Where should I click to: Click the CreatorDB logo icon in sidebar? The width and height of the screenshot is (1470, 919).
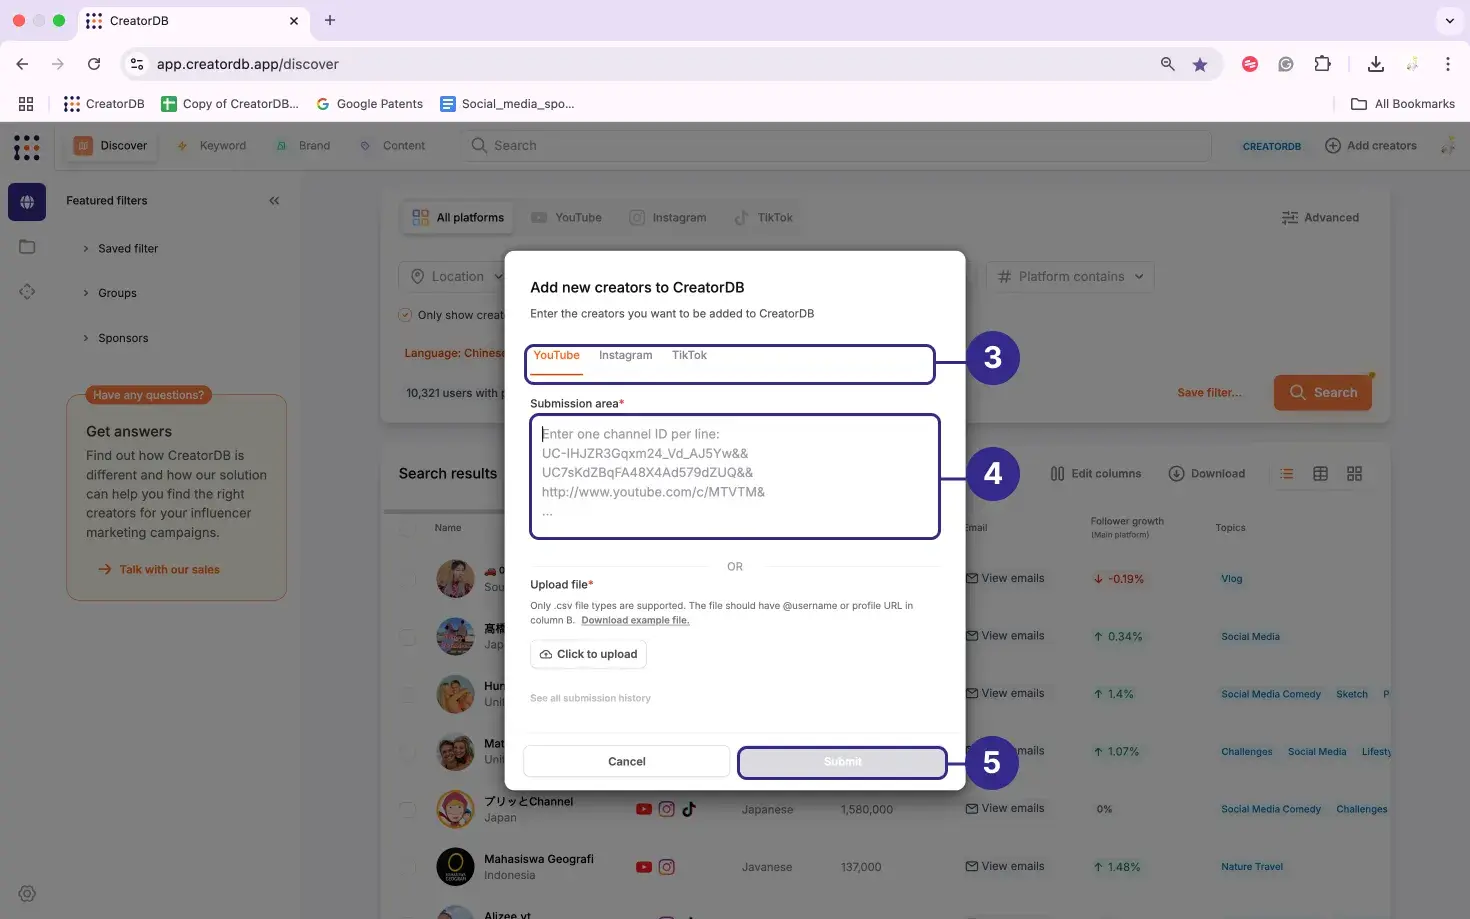(27, 147)
